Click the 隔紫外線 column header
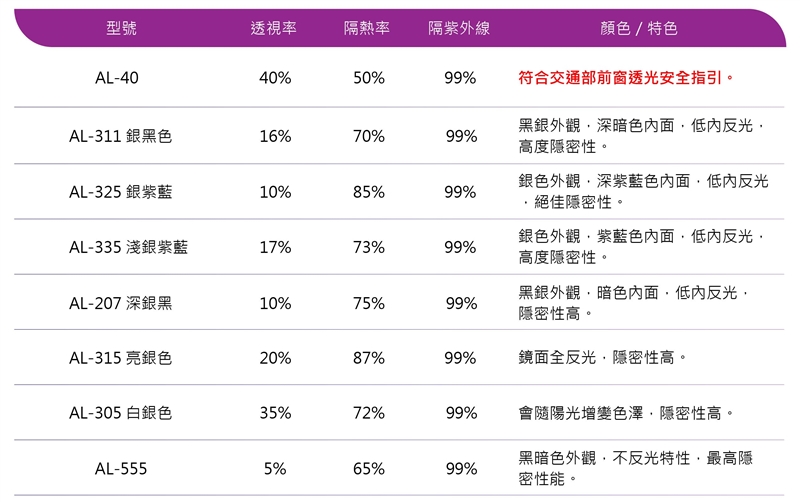800x502 pixels. pos(459,29)
